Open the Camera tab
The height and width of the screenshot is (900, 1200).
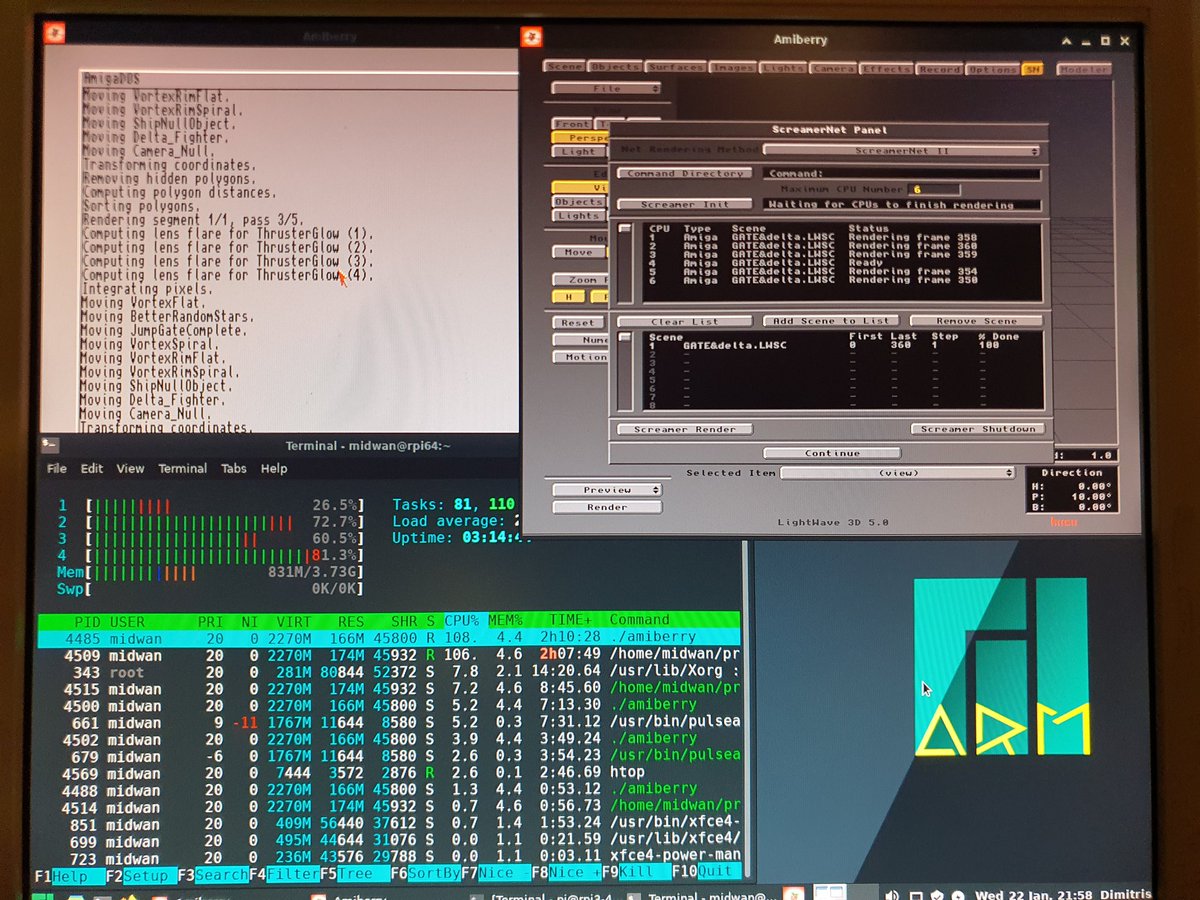tap(833, 69)
